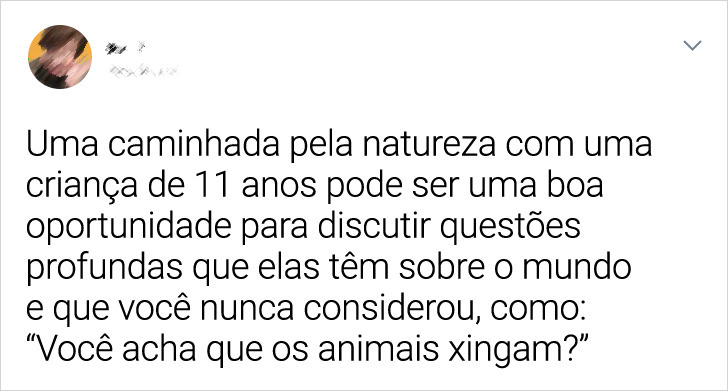Click the word "nunca" in fifth line
728x391 pixels.
click(247, 309)
